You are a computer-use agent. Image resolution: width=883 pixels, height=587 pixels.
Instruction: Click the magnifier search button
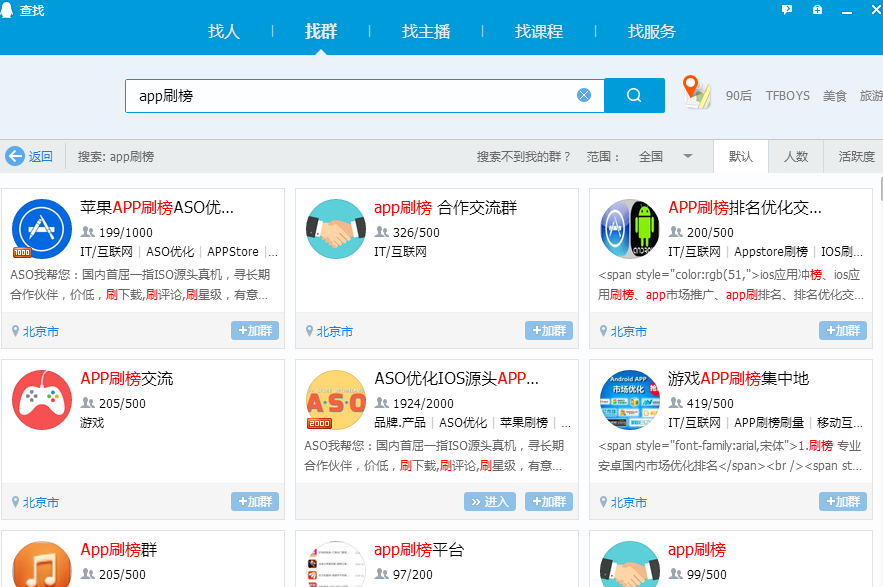(634, 96)
